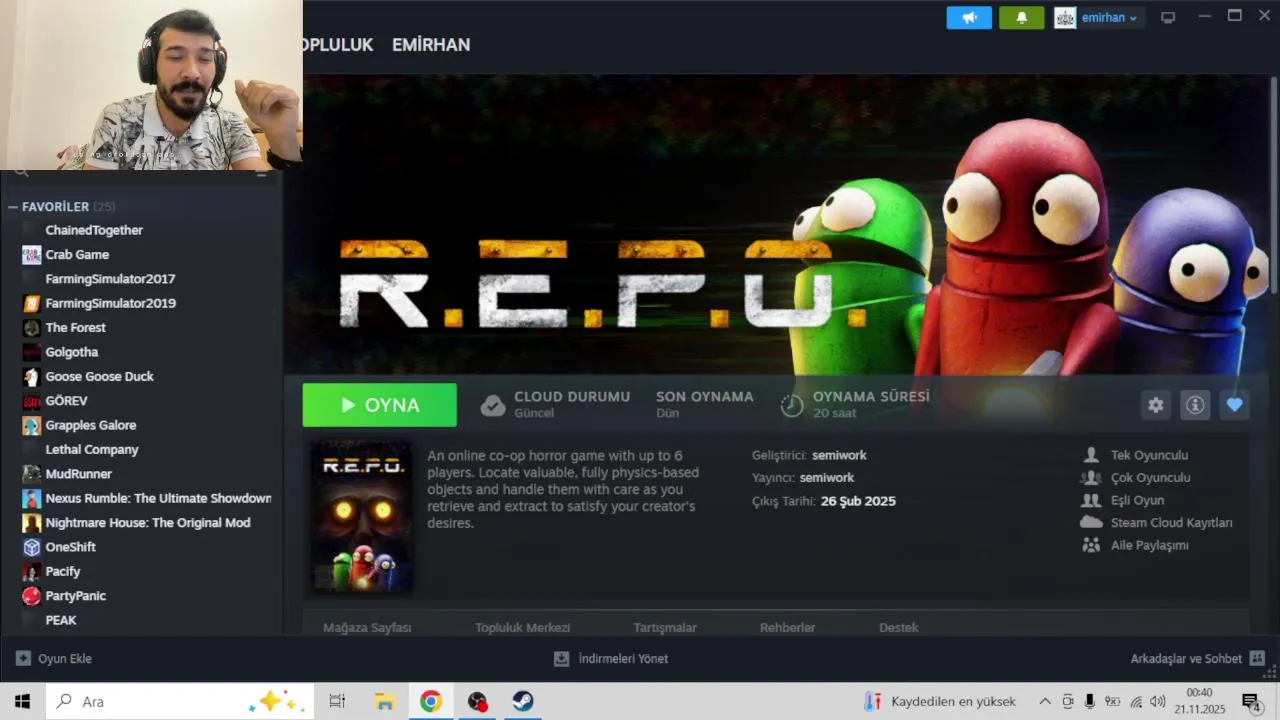This screenshot has width=1280, height=720.
Task: Click the R.E.P.O. box art thumbnail
Action: pyautogui.click(x=361, y=516)
